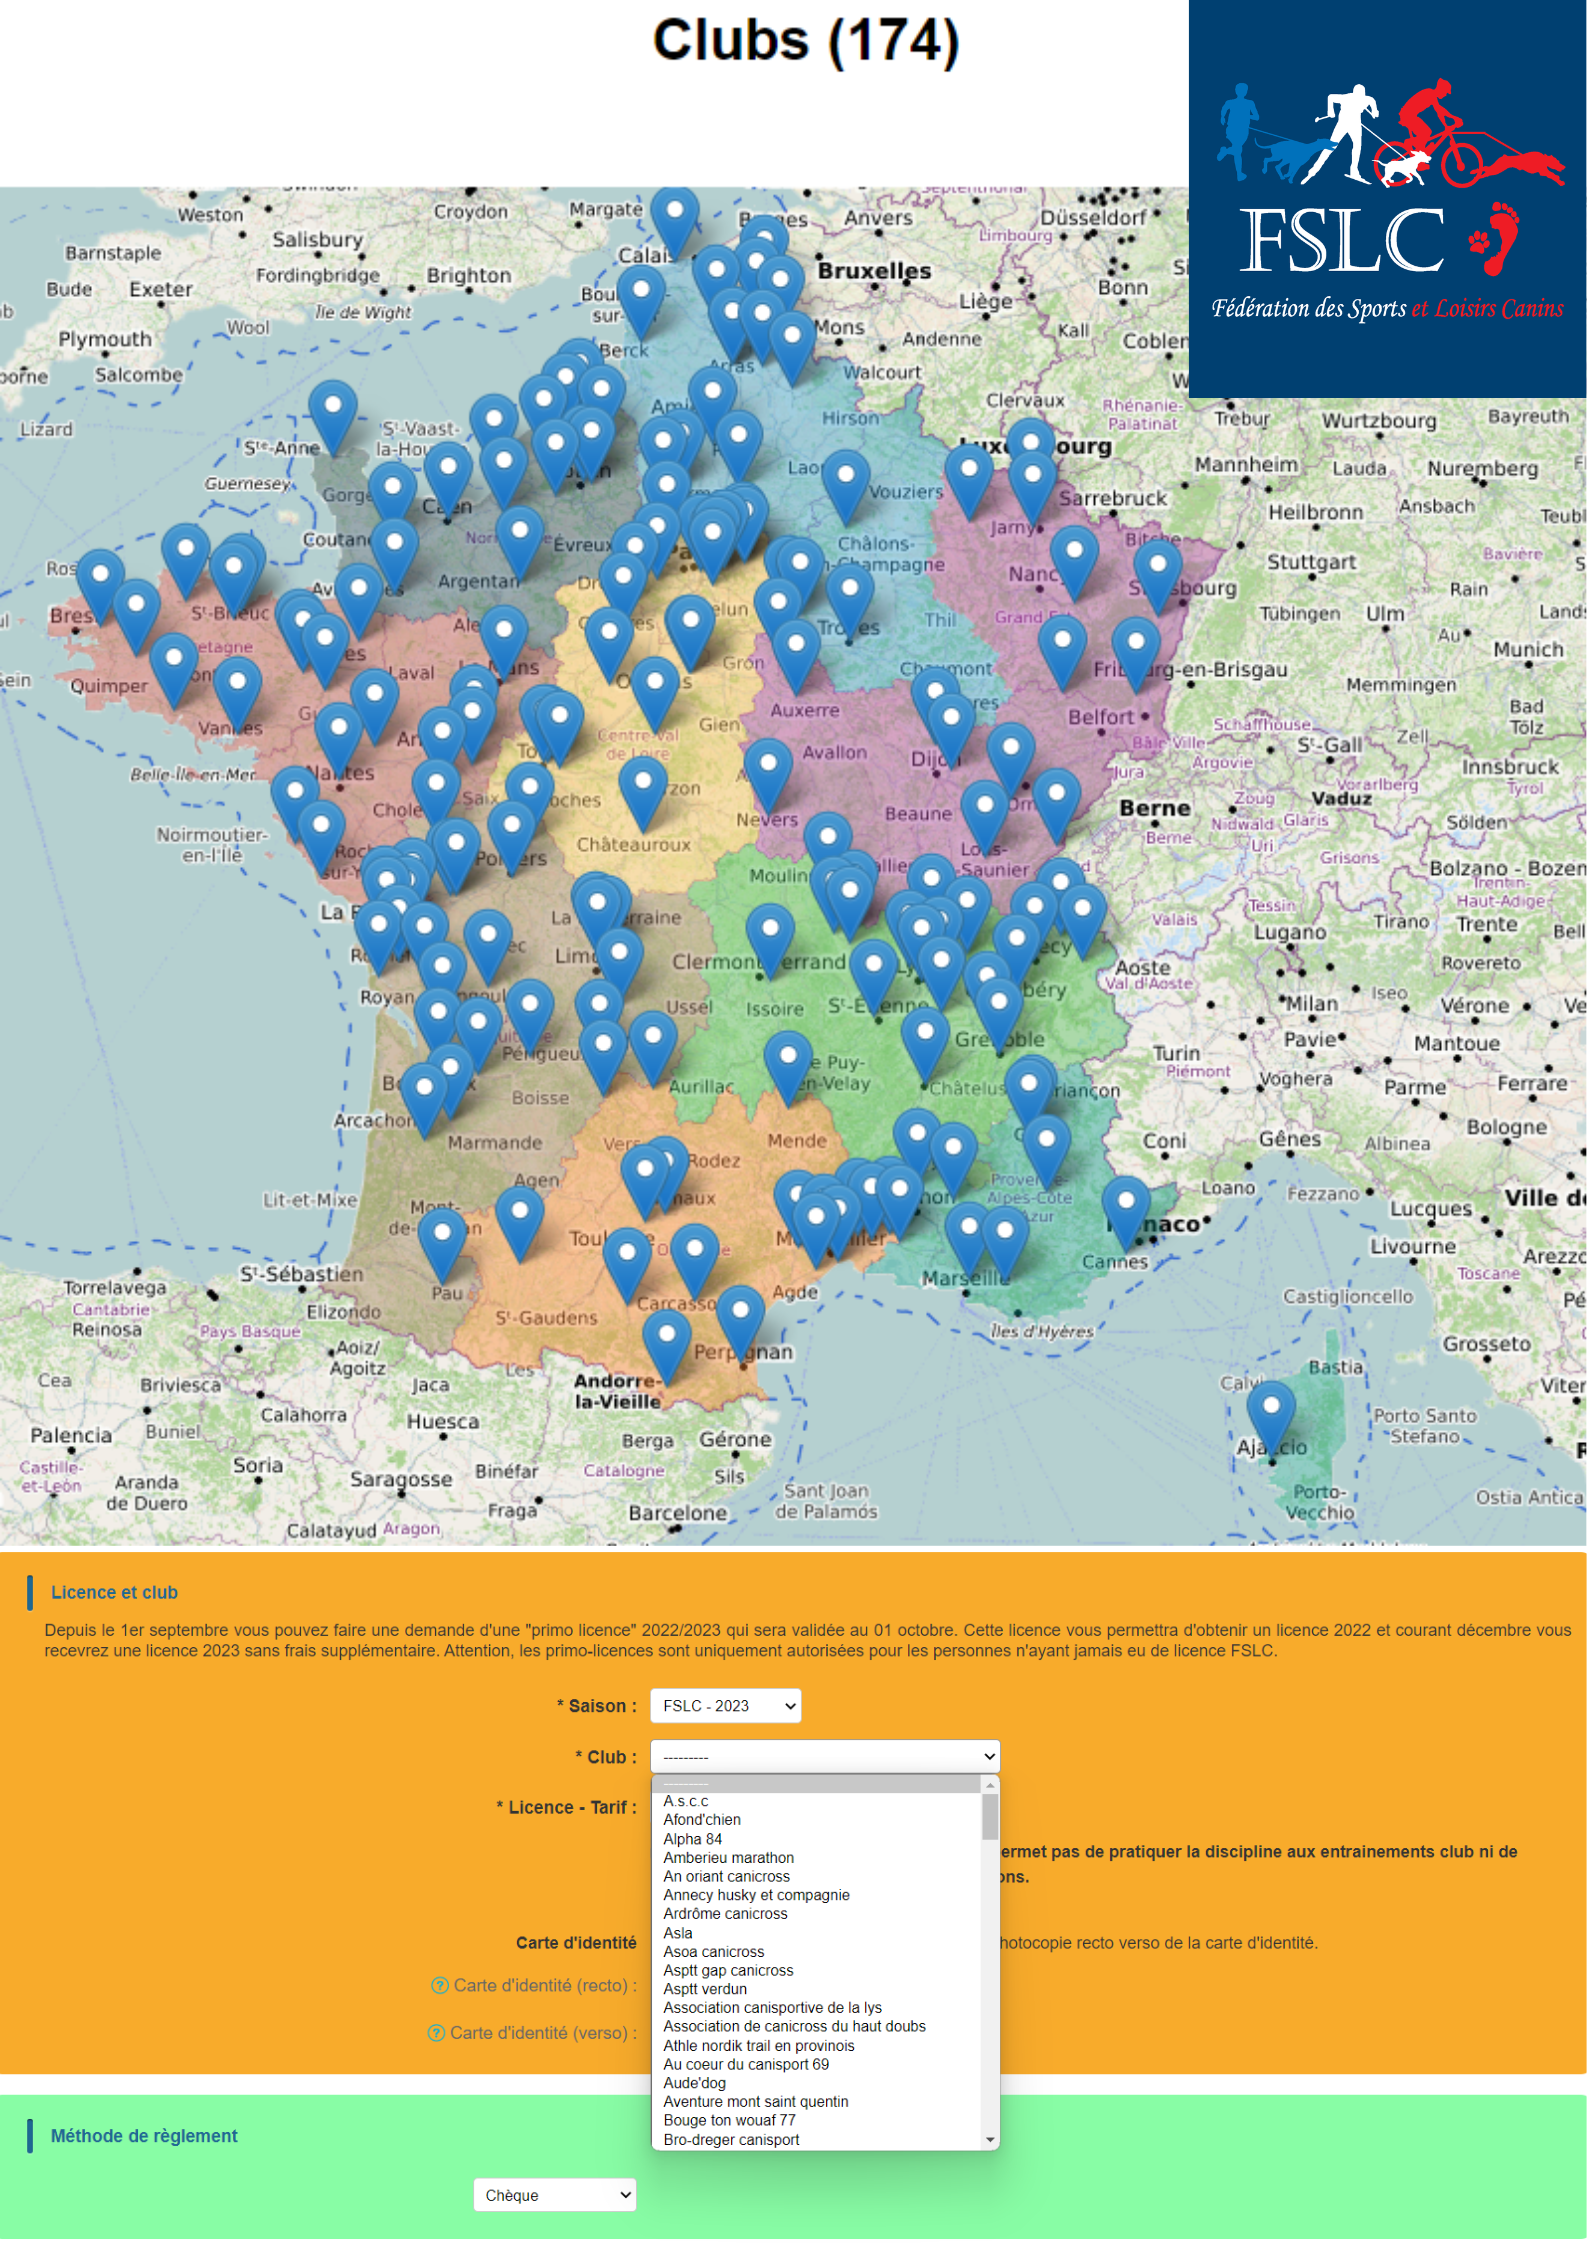Click the northernmost marker near Margate and Calais

tap(675, 226)
